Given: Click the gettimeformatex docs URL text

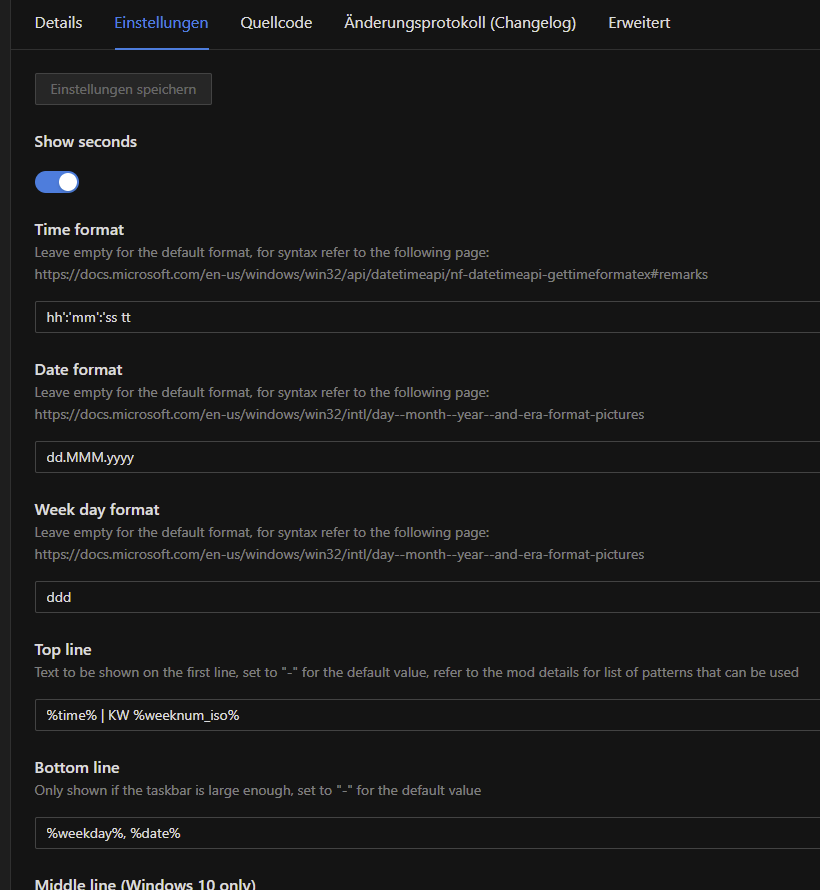Looking at the screenshot, I should pos(371,274).
